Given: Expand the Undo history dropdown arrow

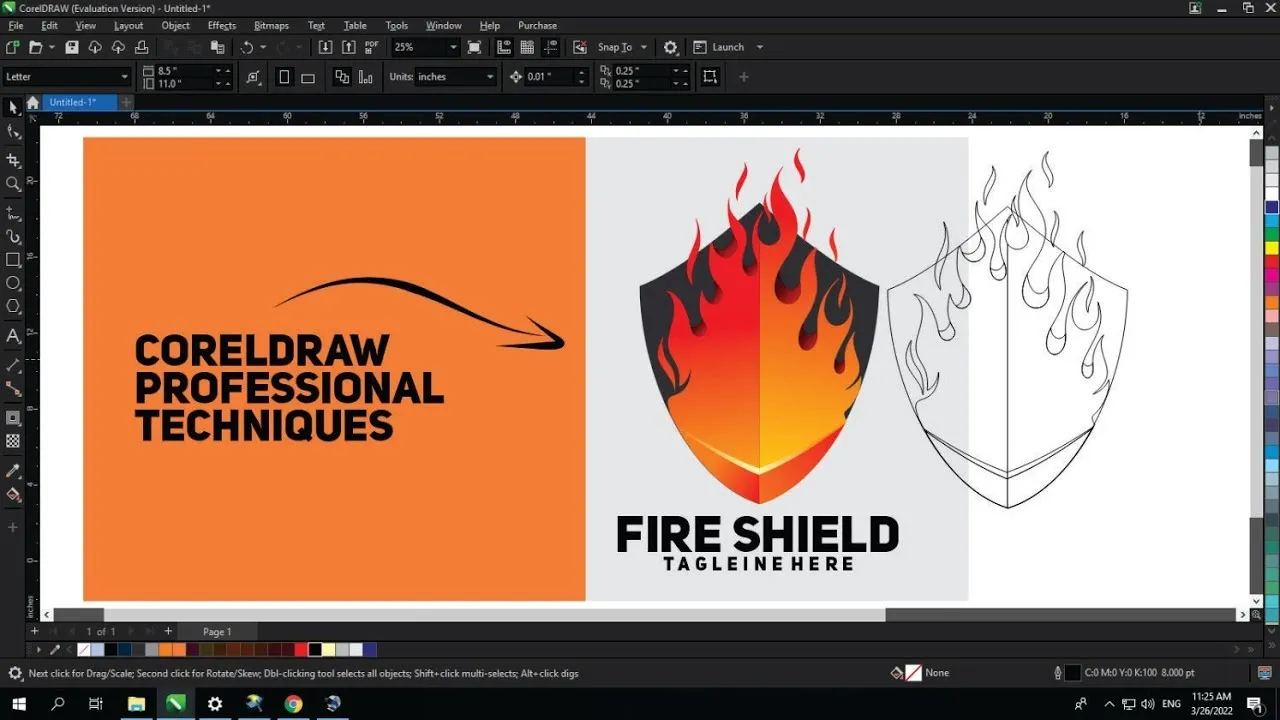Looking at the screenshot, I should coord(263,47).
